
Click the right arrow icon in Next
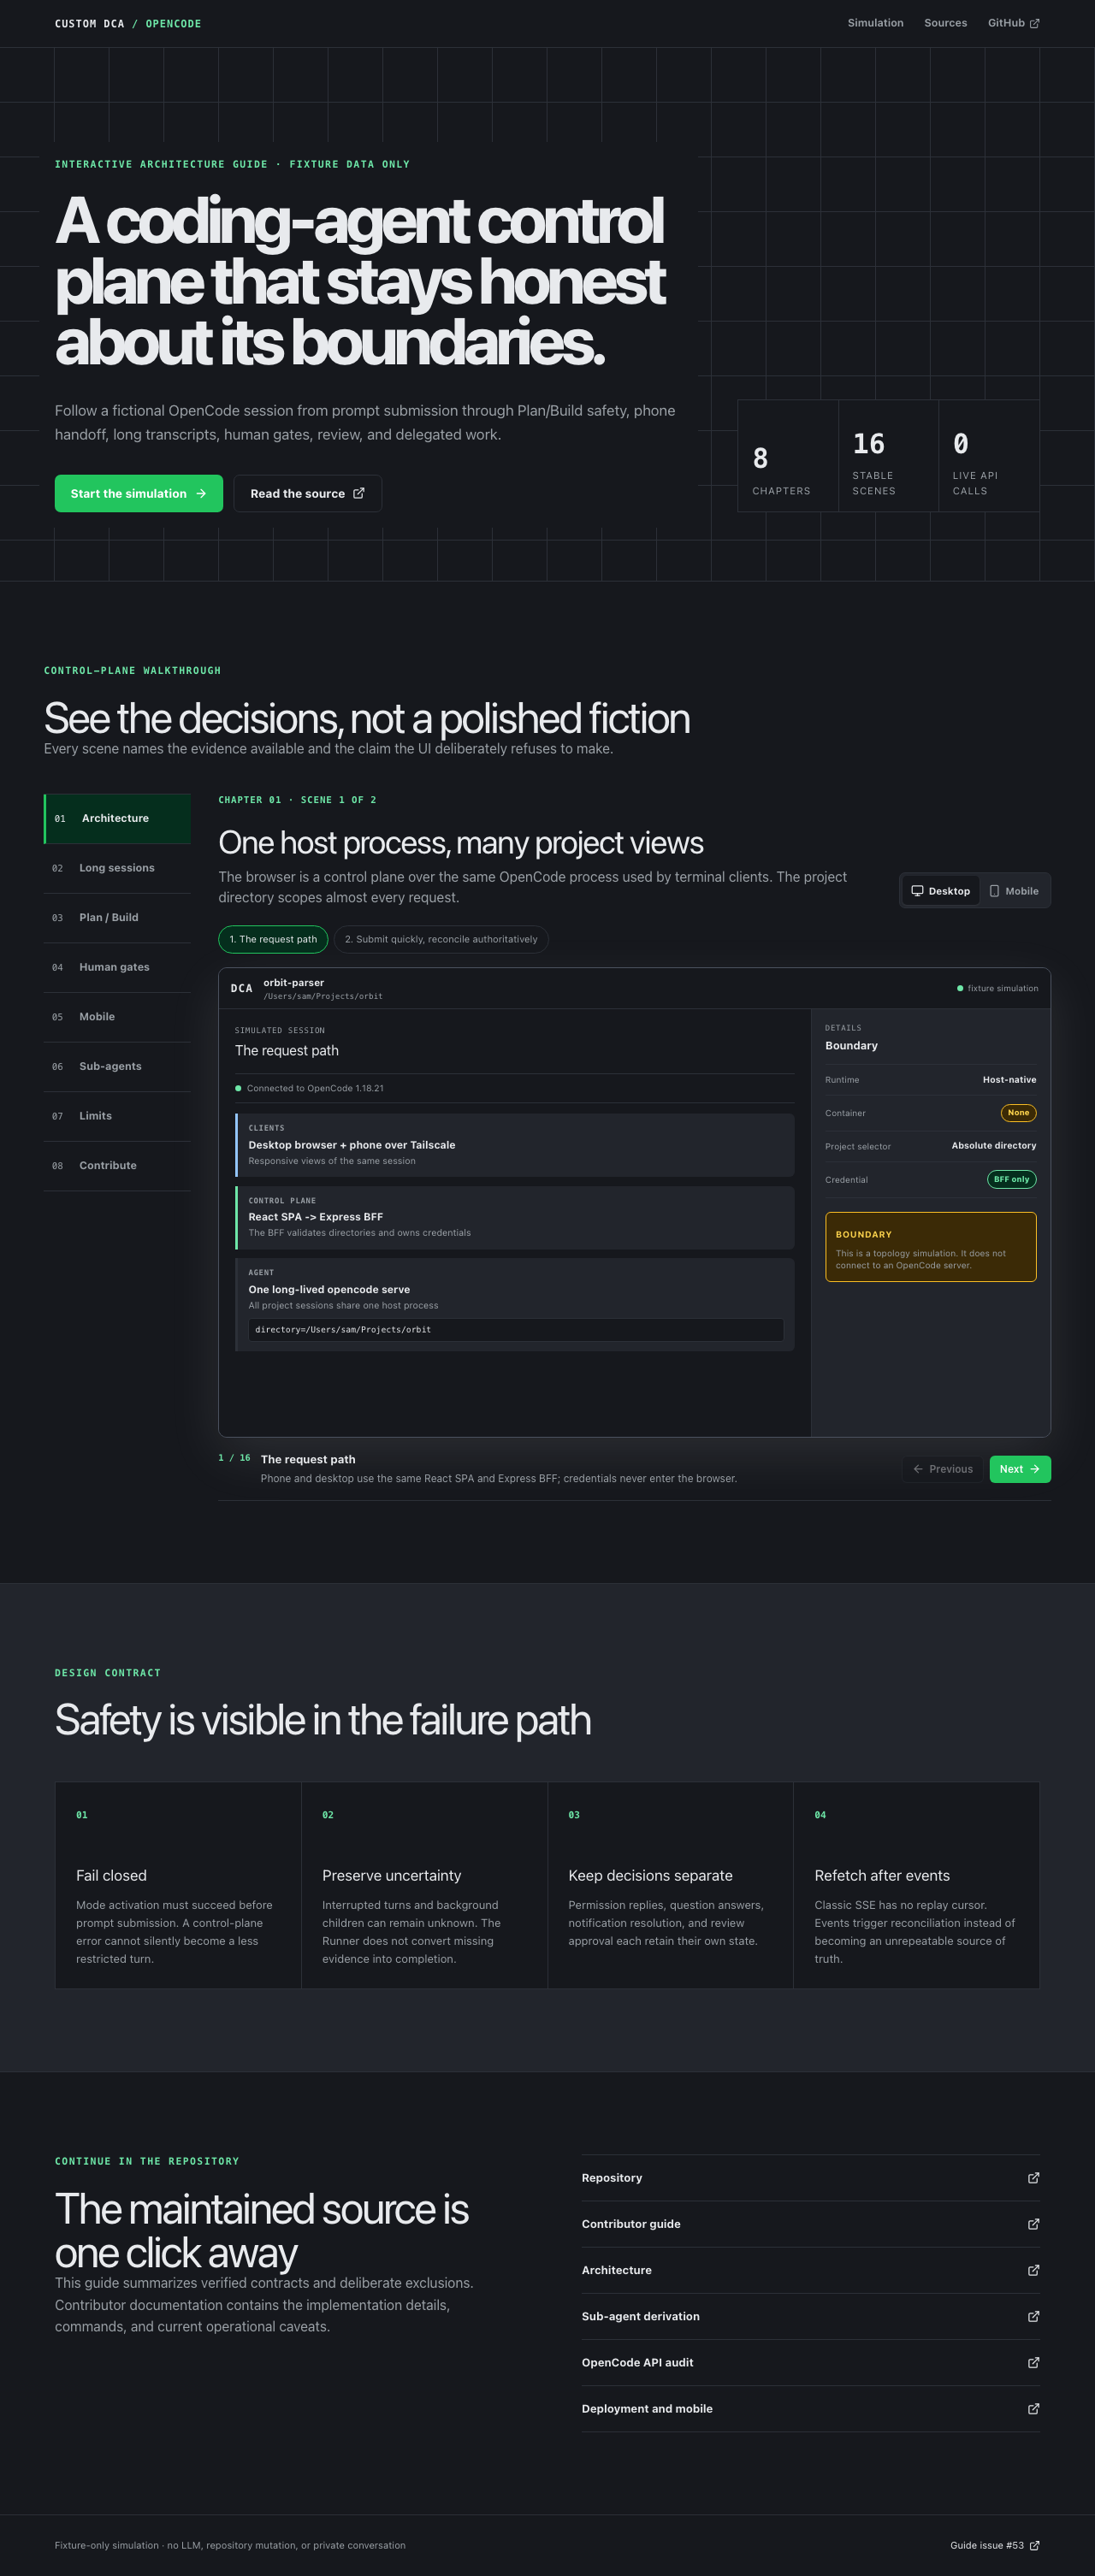(1034, 1469)
